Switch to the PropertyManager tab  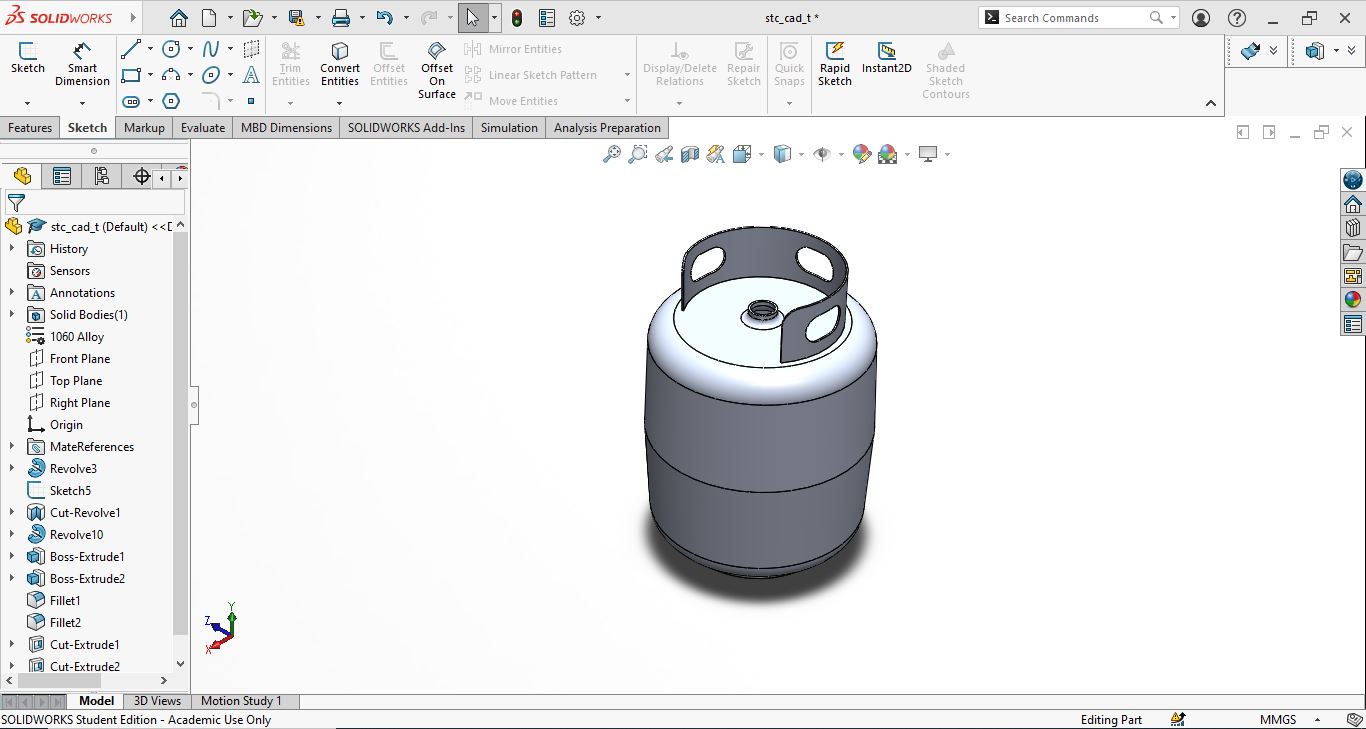coord(62,177)
